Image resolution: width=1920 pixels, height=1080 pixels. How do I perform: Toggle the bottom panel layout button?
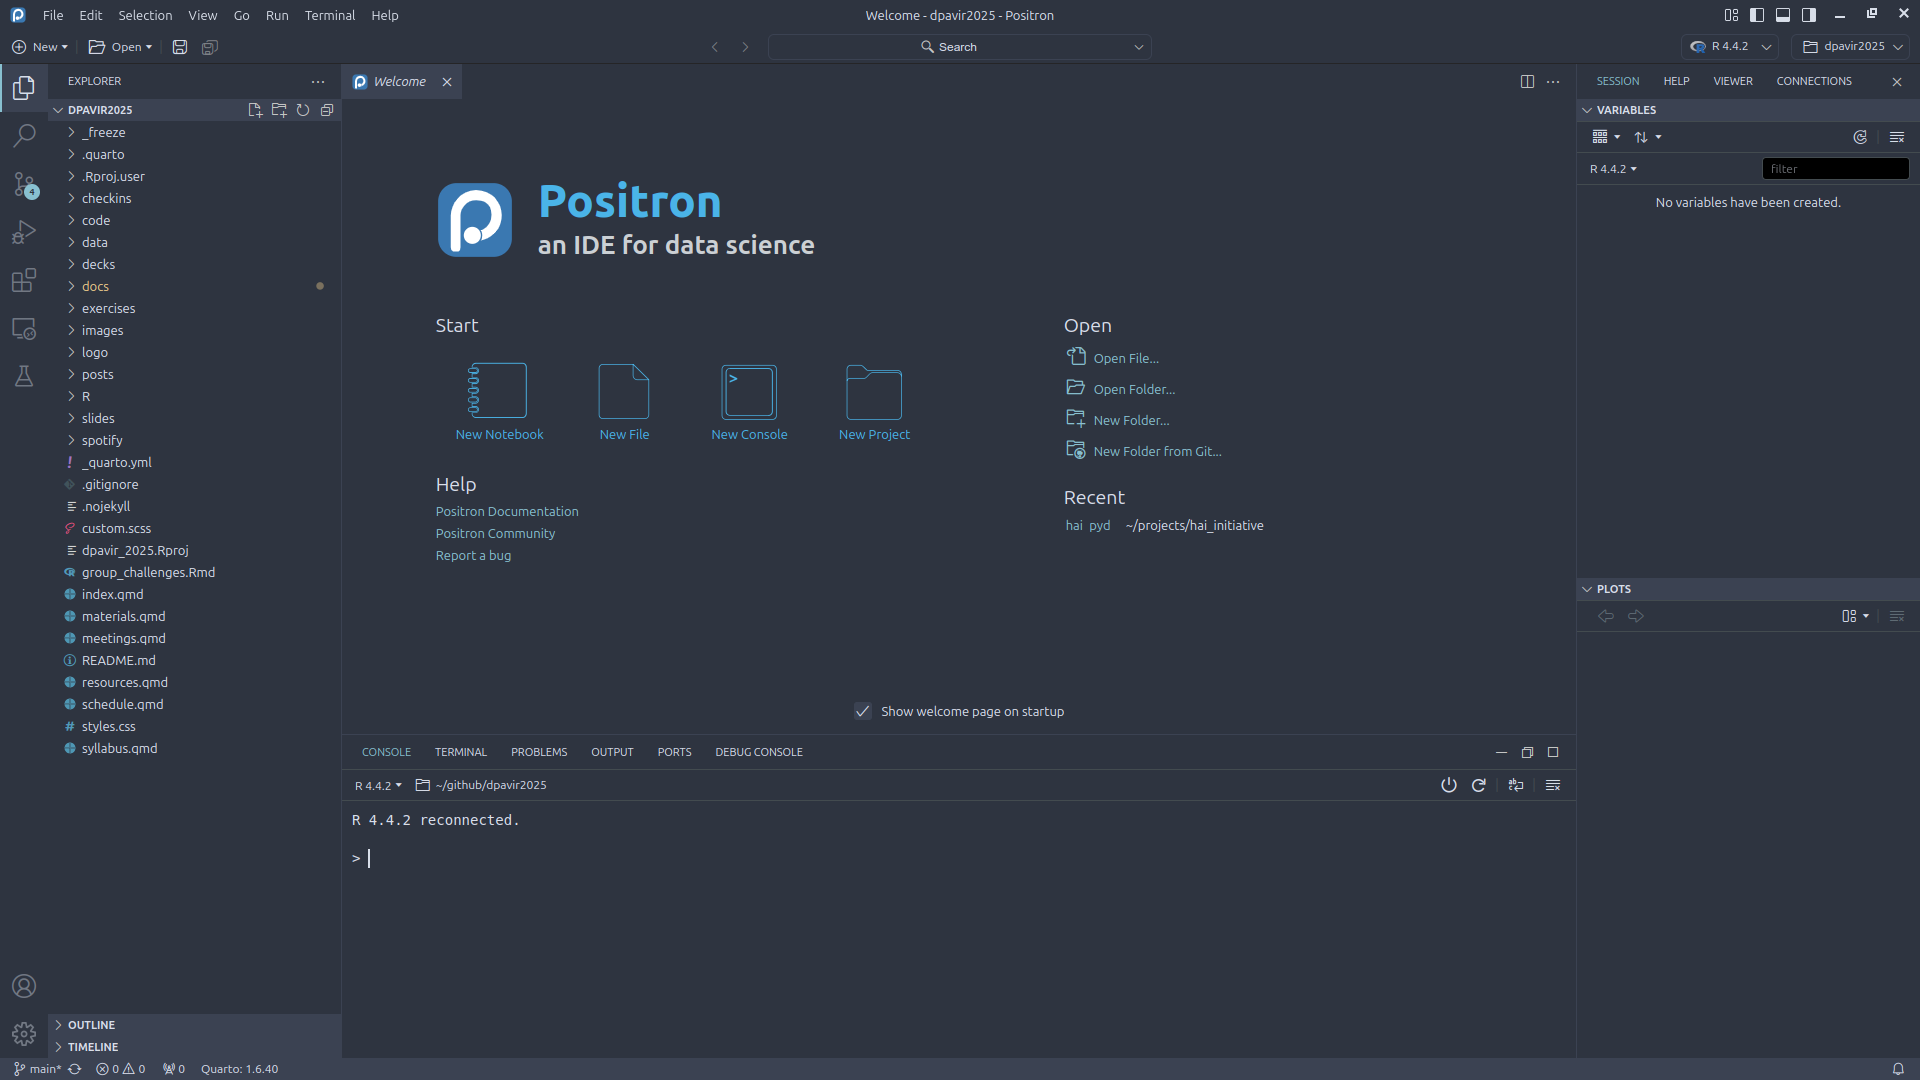click(x=1783, y=15)
